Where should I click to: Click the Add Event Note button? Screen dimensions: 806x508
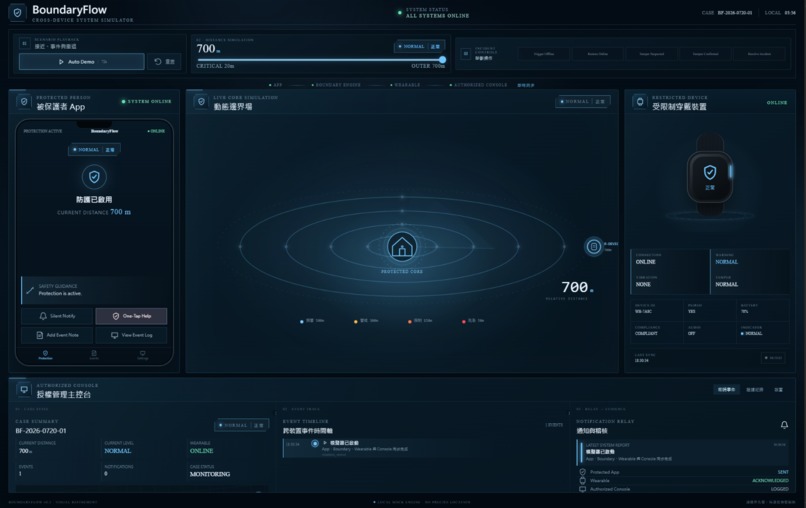[57, 335]
